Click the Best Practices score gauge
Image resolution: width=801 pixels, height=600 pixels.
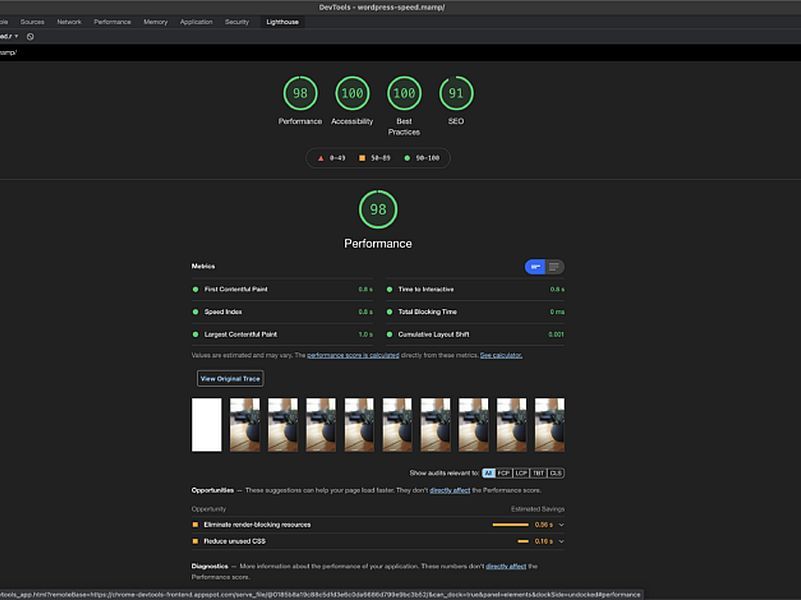pos(404,93)
